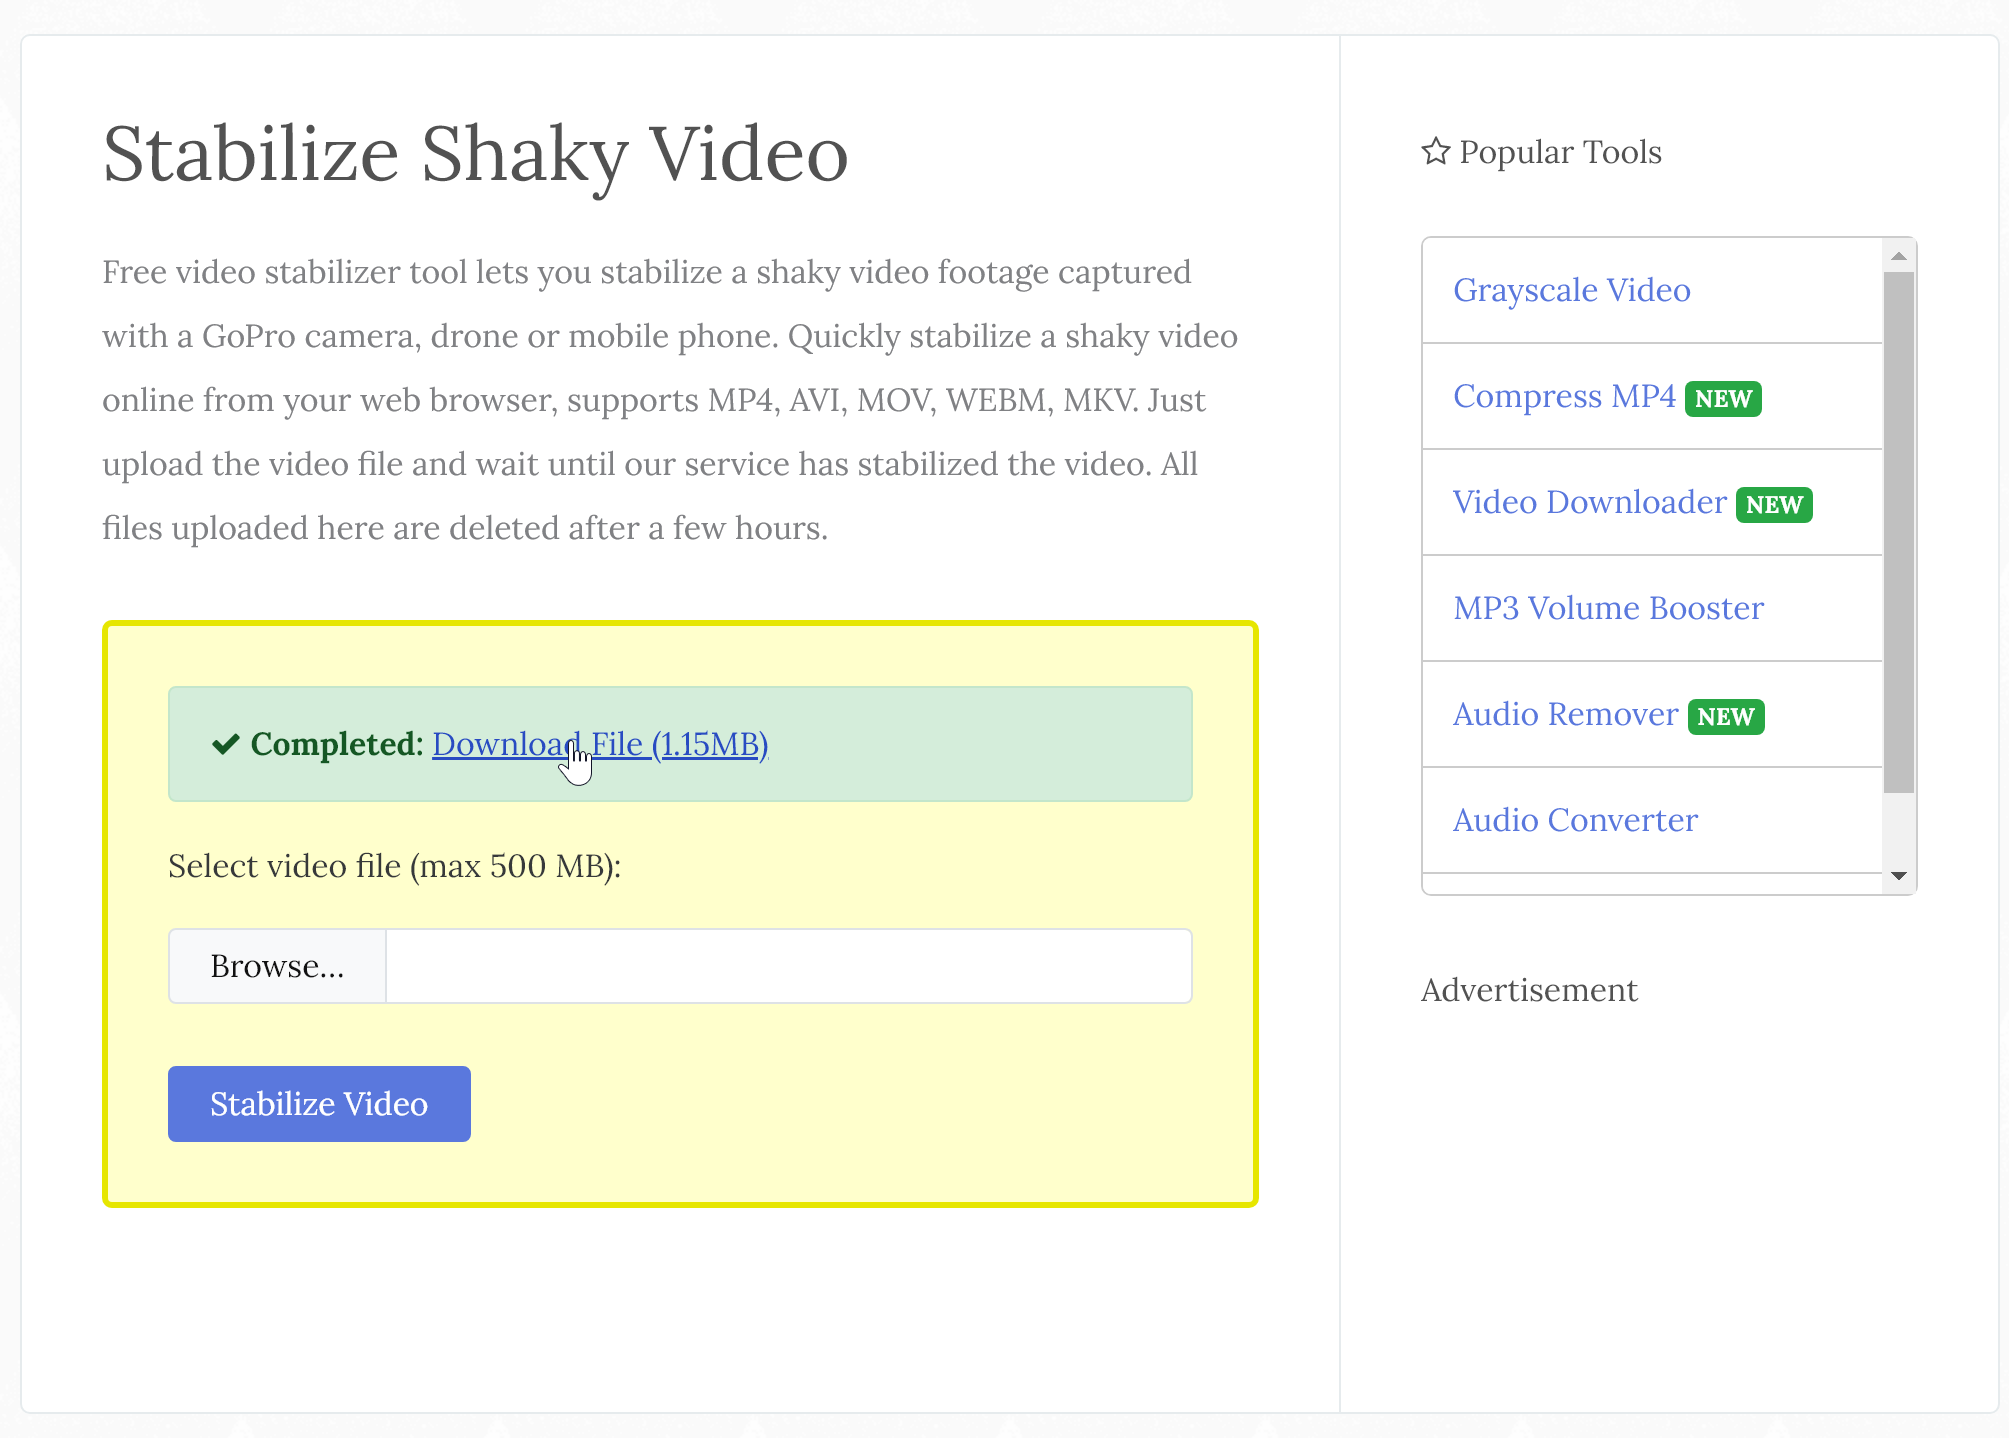
Task: Click the Popular Tools heading text
Action: coord(1560,152)
